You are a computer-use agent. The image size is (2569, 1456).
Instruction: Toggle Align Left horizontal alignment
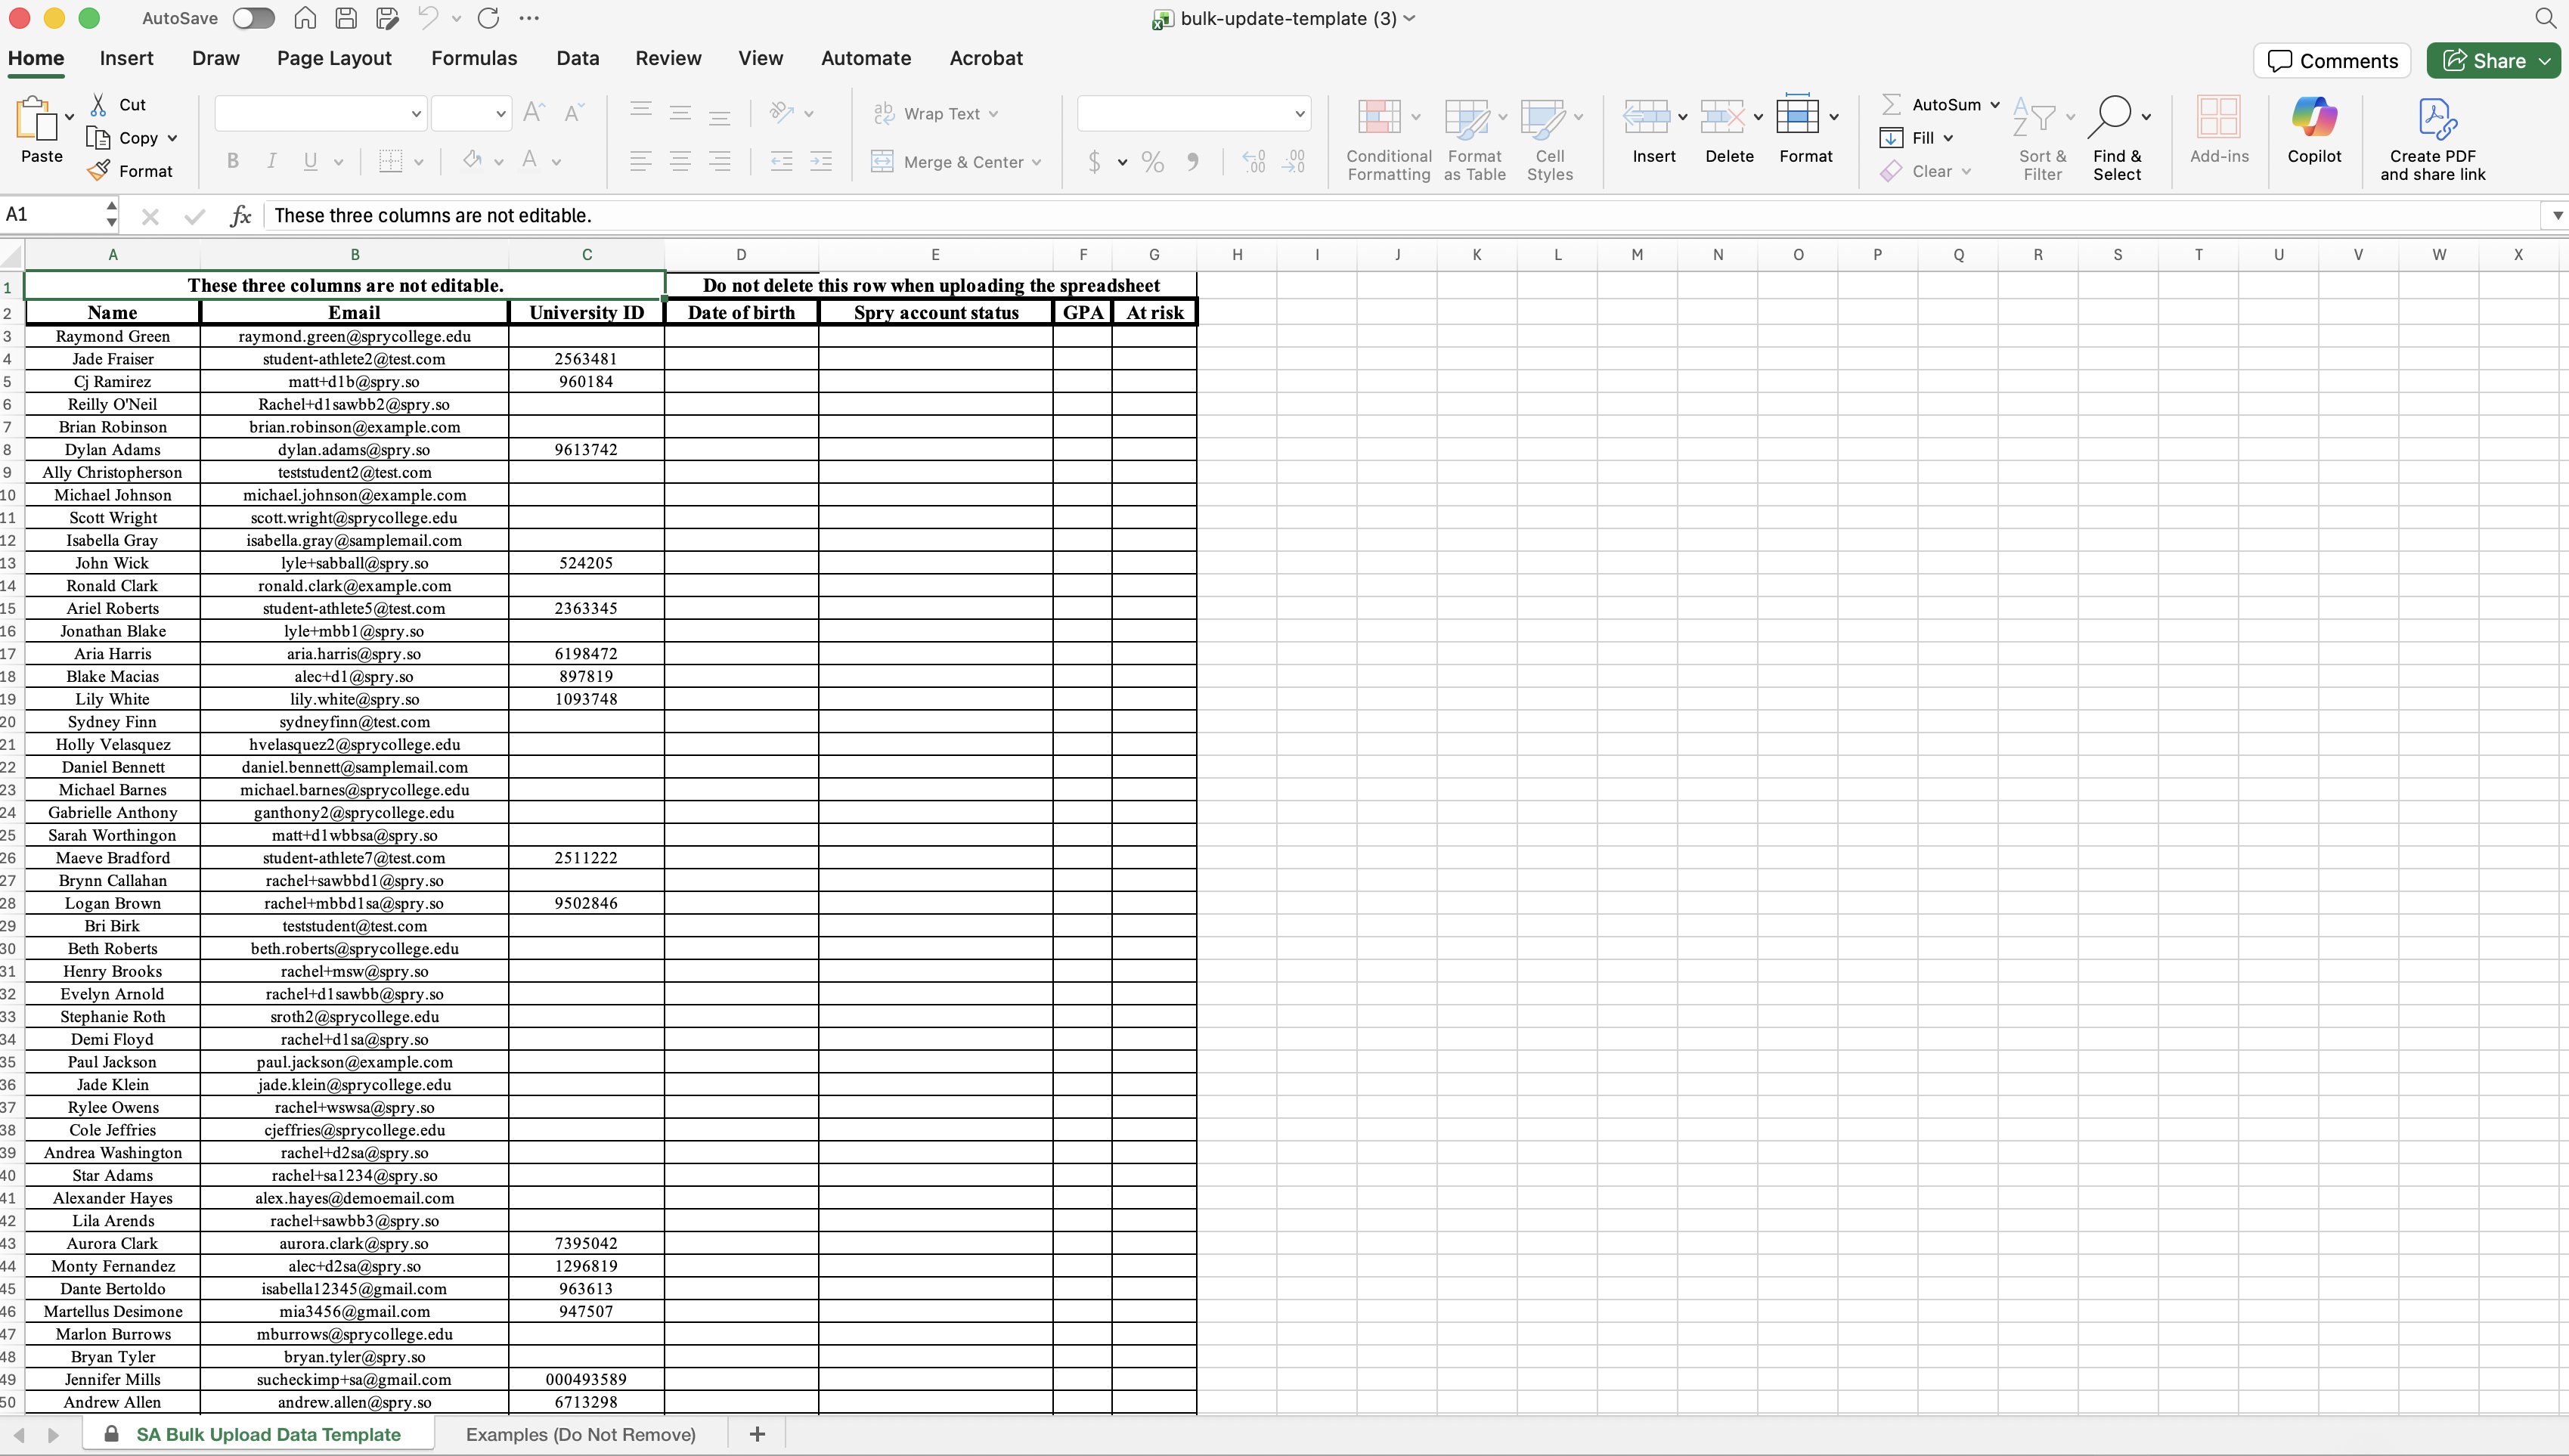pyautogui.click(x=641, y=161)
